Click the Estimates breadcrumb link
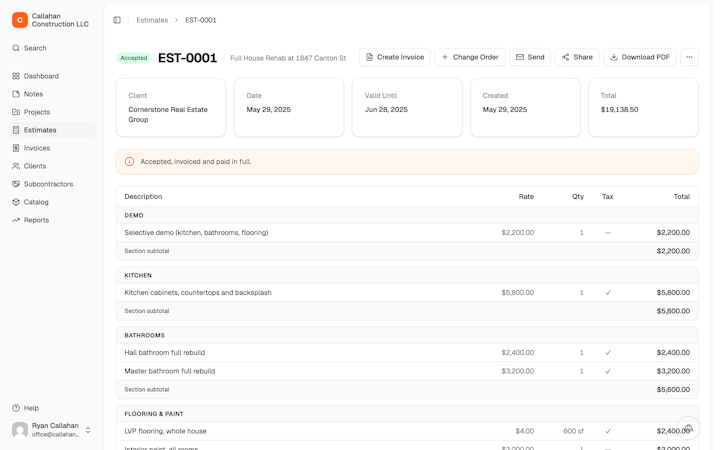This screenshot has width=720, height=450. (152, 20)
